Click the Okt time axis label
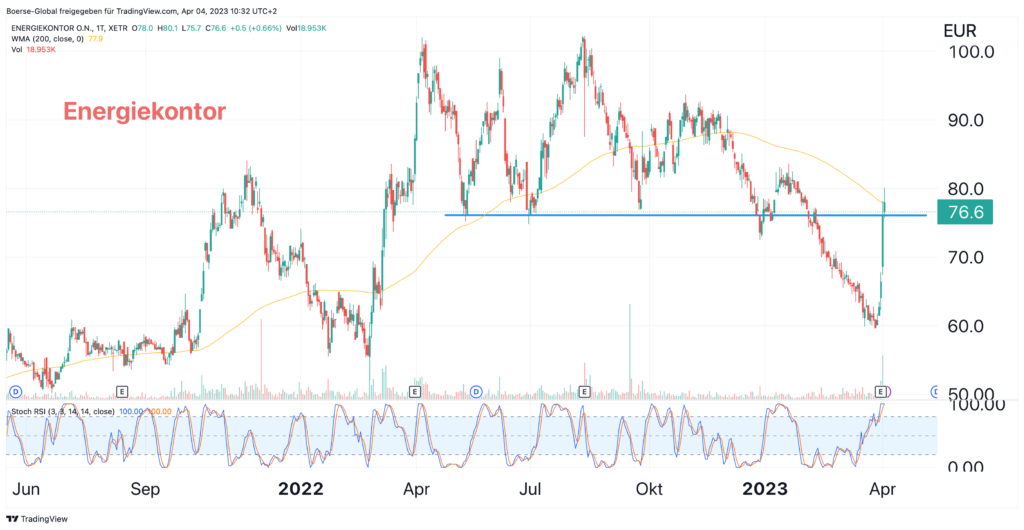 click(x=649, y=489)
